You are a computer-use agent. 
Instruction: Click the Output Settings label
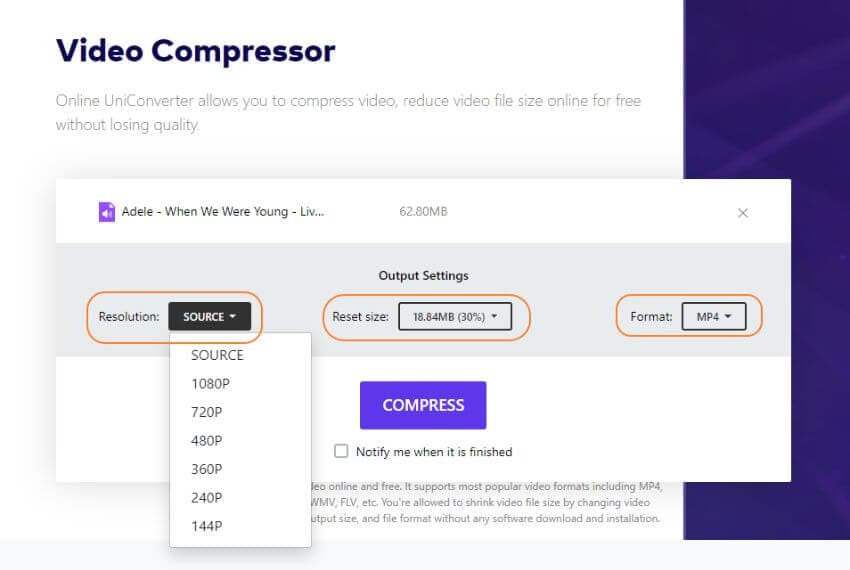coord(423,275)
